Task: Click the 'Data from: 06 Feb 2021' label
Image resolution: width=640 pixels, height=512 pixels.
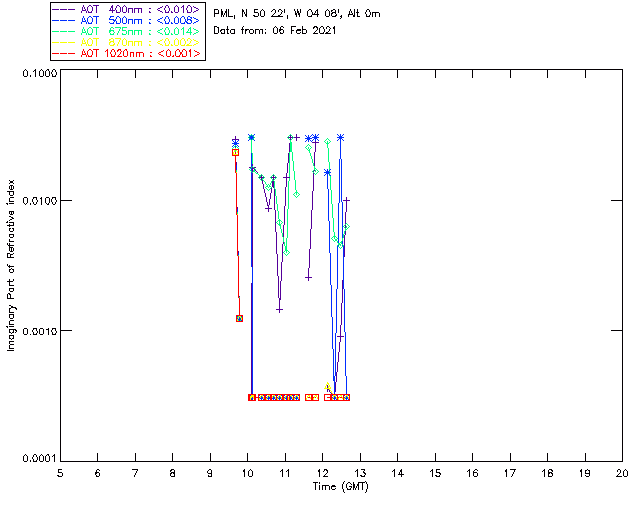Action: (x=274, y=30)
